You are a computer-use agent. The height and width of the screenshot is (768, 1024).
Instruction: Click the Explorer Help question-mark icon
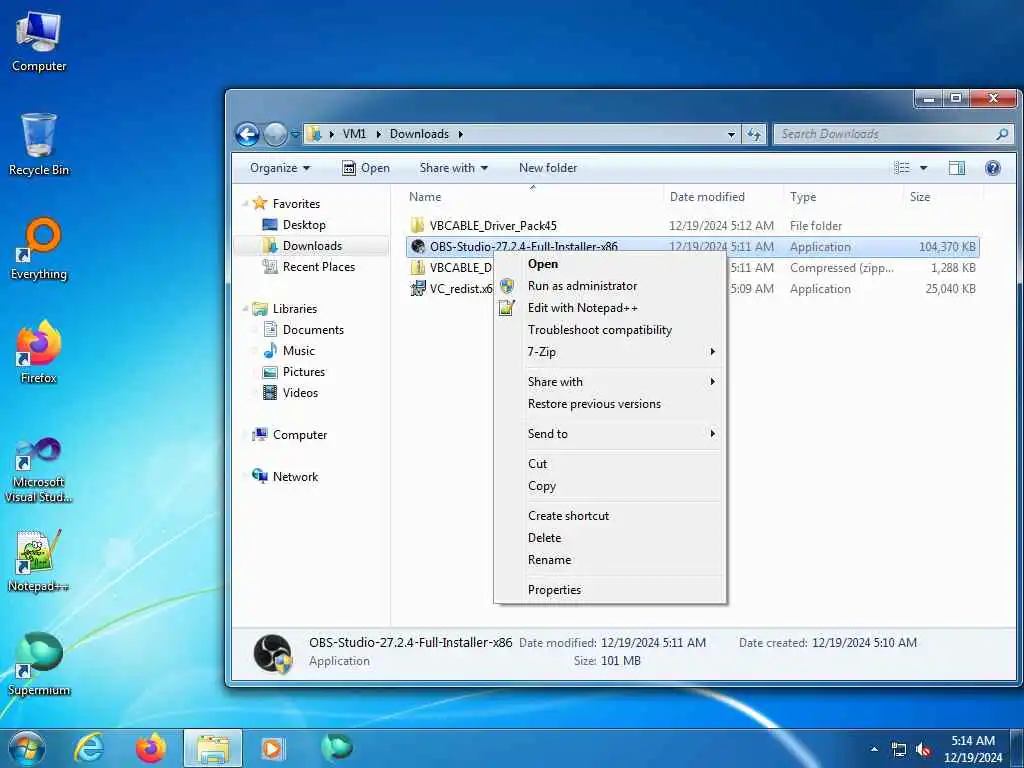(993, 168)
